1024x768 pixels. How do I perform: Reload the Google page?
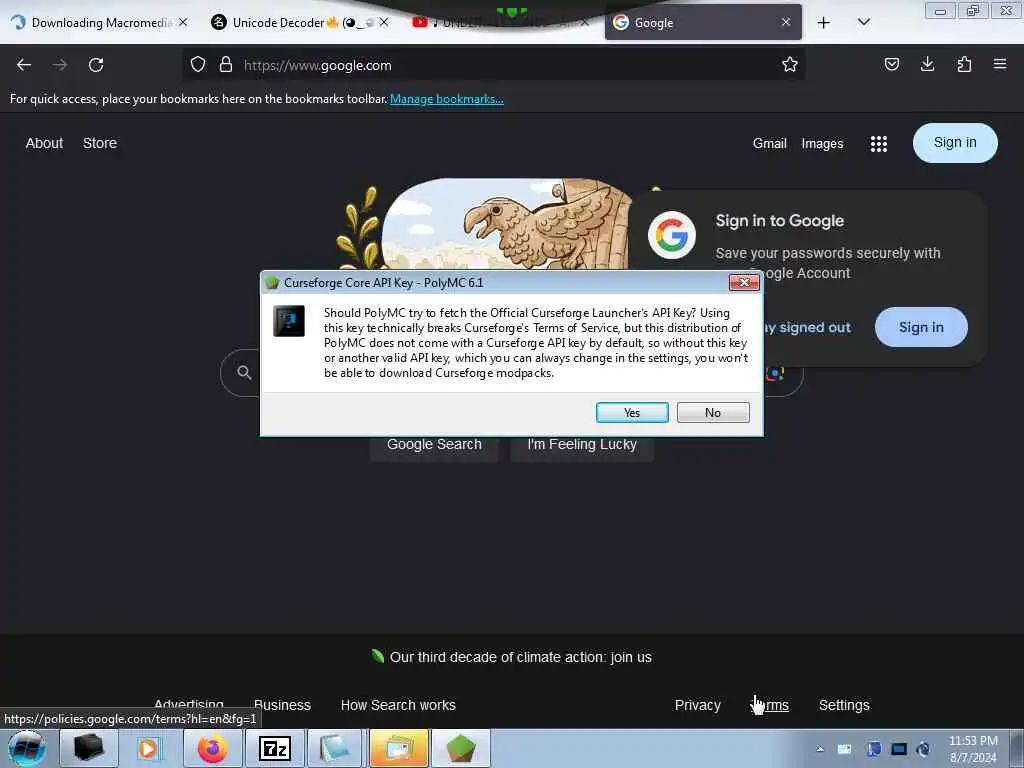tap(96, 65)
